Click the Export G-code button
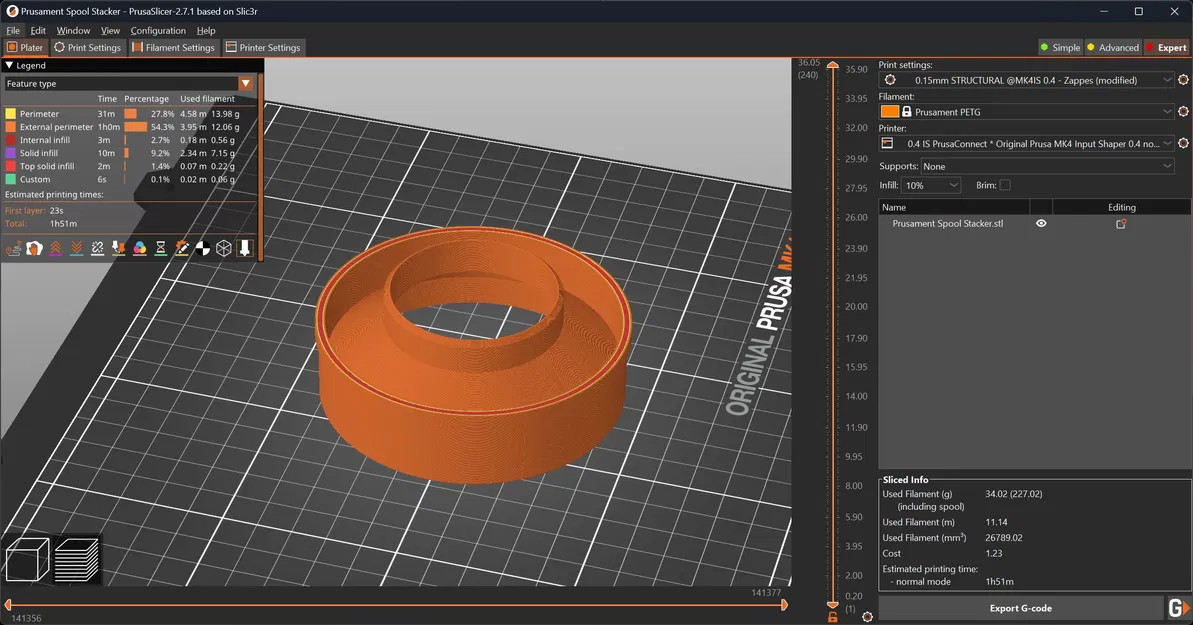The width and height of the screenshot is (1193, 625). [1020, 607]
